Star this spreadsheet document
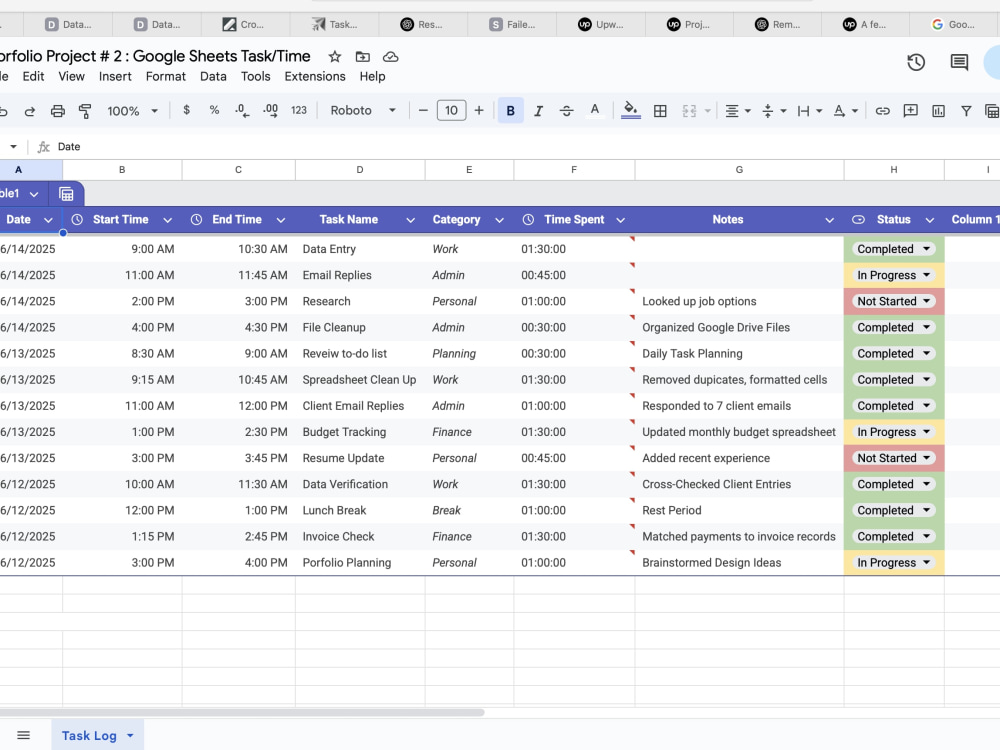Screen dimensions: 1000x750 tap(335, 57)
